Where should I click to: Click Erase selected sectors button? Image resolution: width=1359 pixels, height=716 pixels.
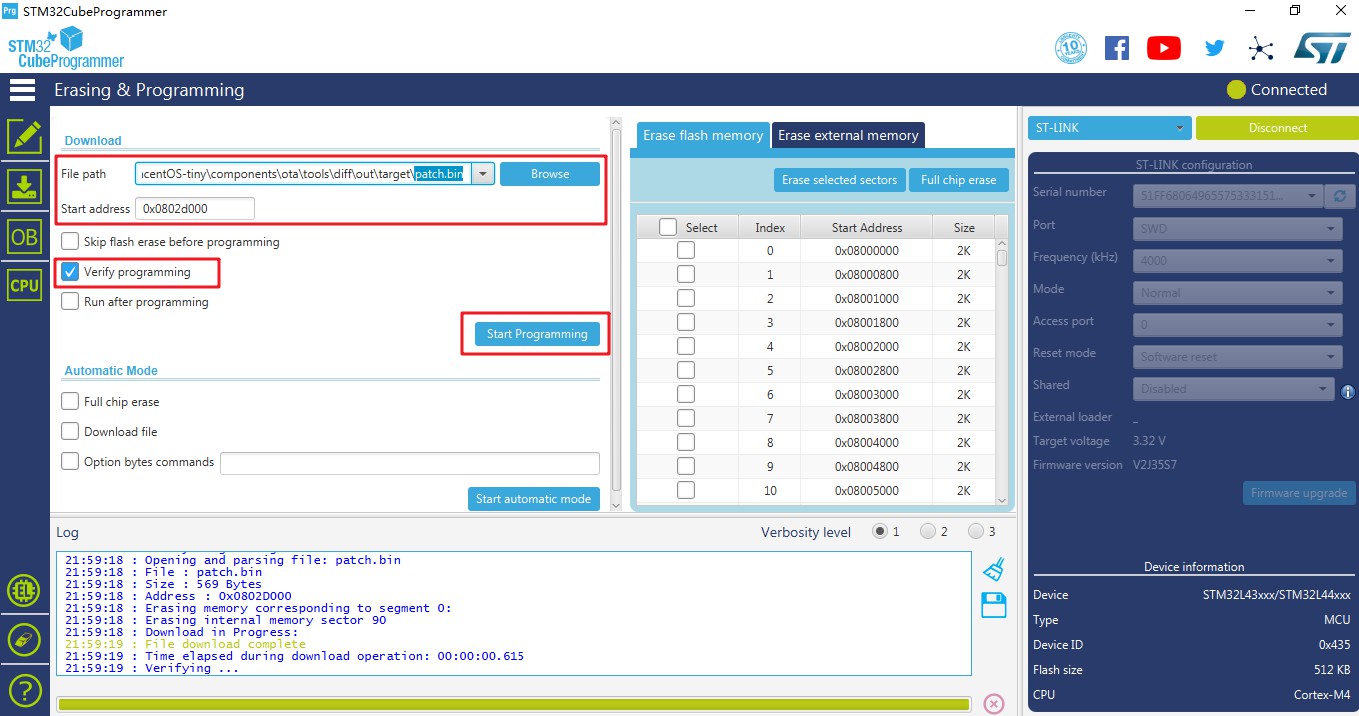click(839, 180)
